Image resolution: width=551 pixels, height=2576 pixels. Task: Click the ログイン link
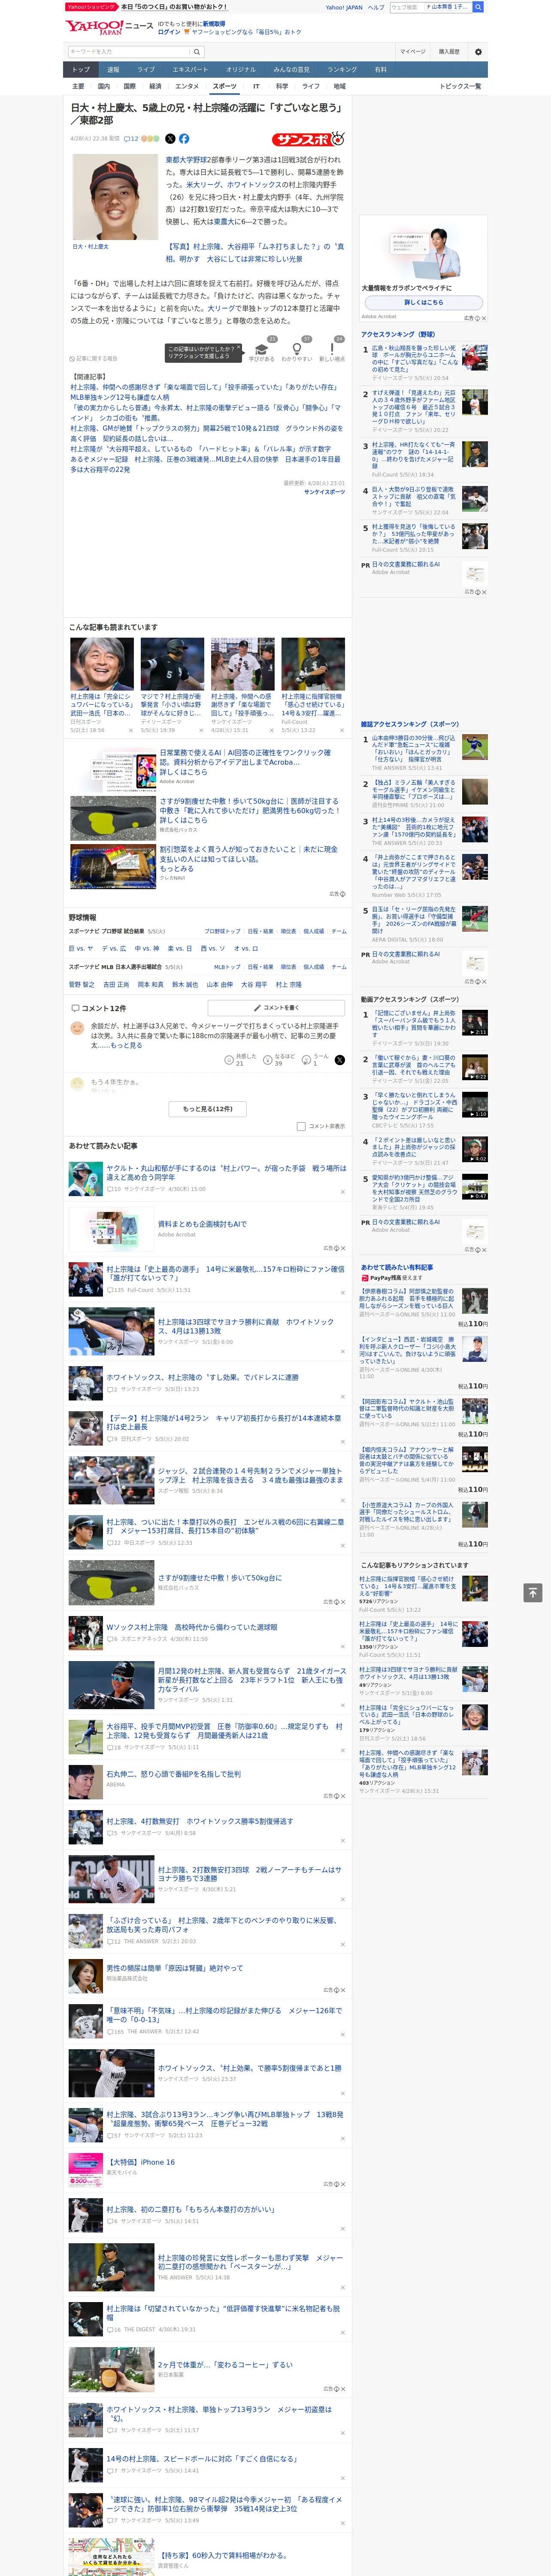(x=169, y=32)
